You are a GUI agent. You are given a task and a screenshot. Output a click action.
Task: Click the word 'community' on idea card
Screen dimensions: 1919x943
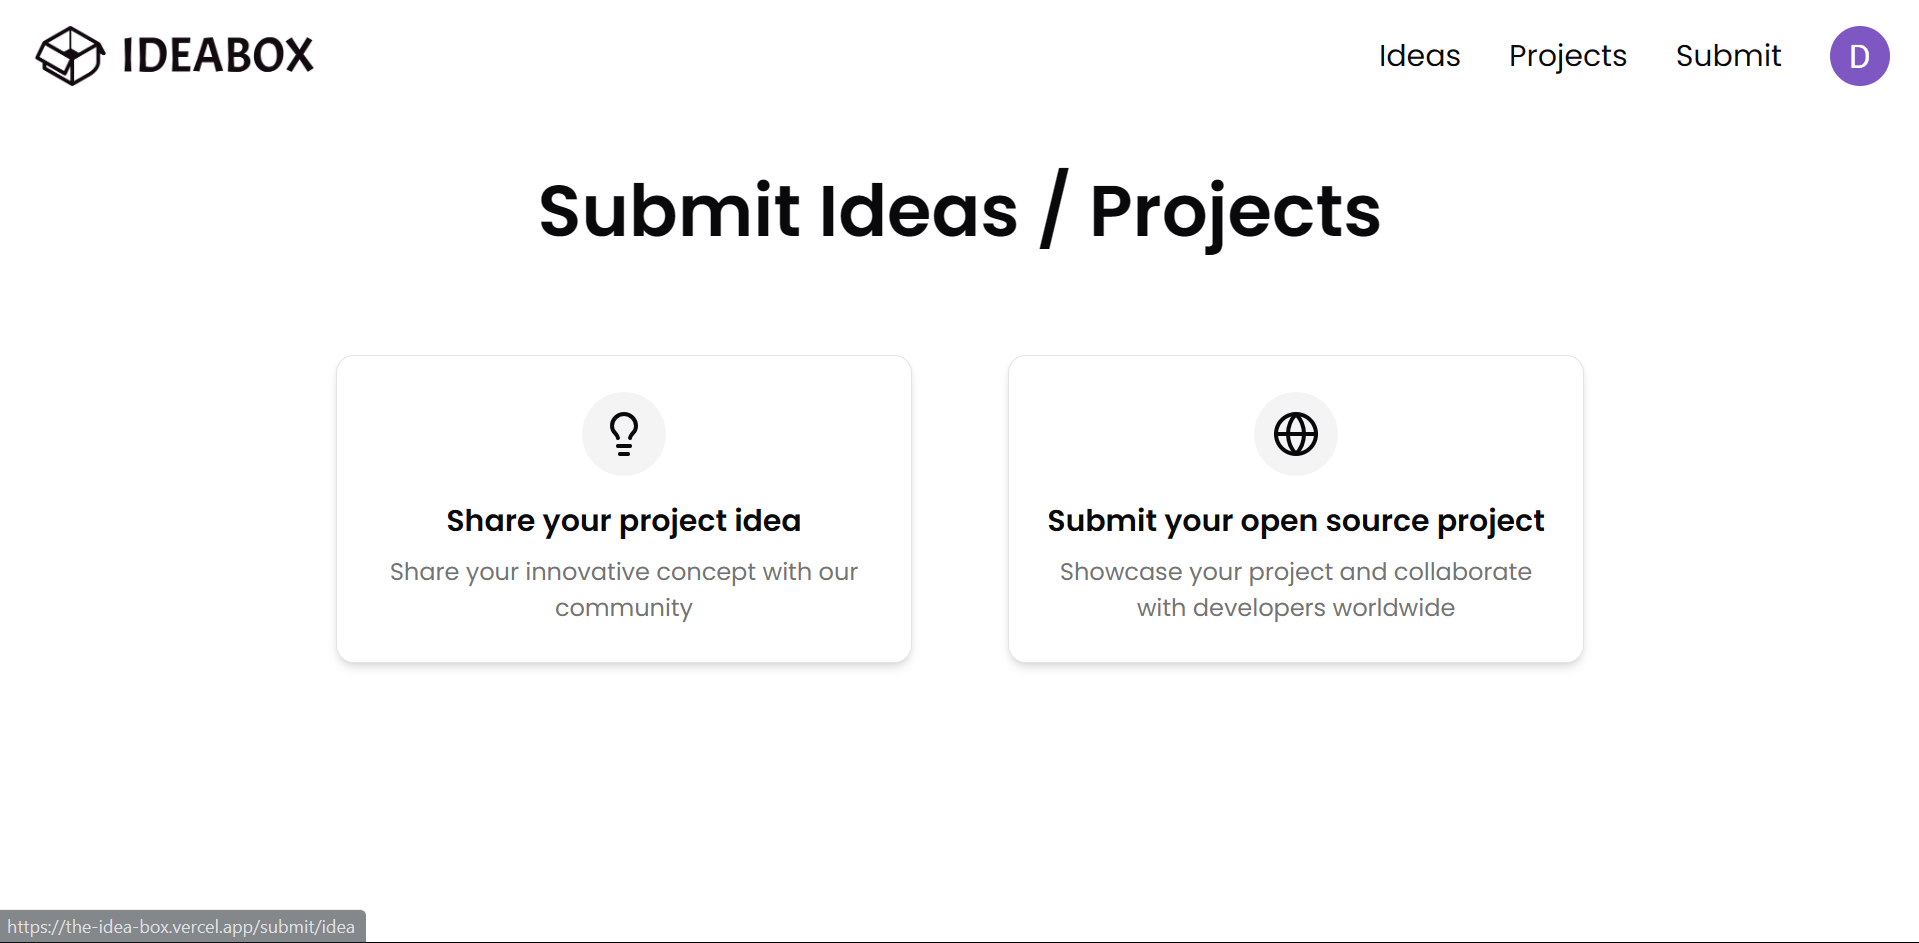coord(624,608)
